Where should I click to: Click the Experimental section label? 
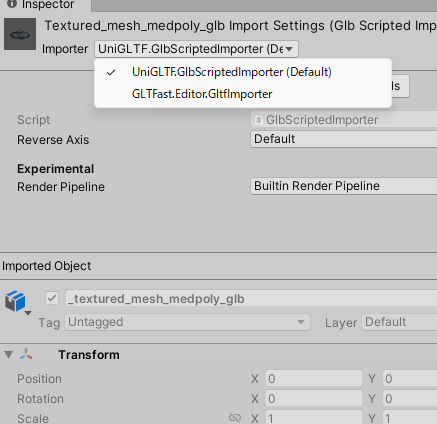pyautogui.click(x=56, y=169)
